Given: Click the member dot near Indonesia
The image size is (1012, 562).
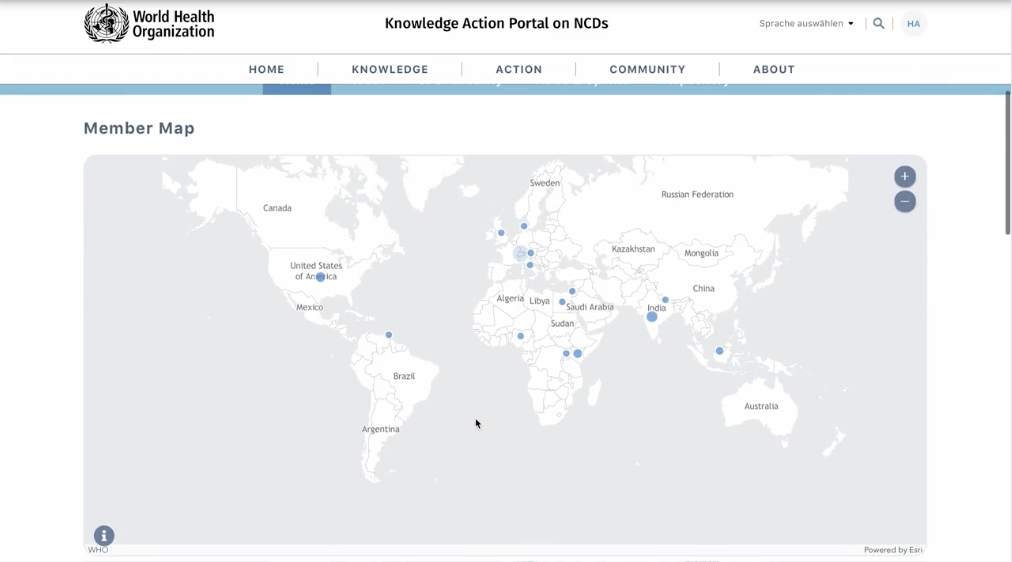Looking at the screenshot, I should pyautogui.click(x=719, y=351).
